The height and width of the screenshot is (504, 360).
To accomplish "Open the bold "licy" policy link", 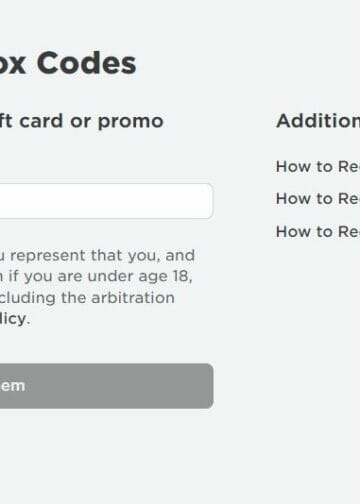I will coord(13,319).
